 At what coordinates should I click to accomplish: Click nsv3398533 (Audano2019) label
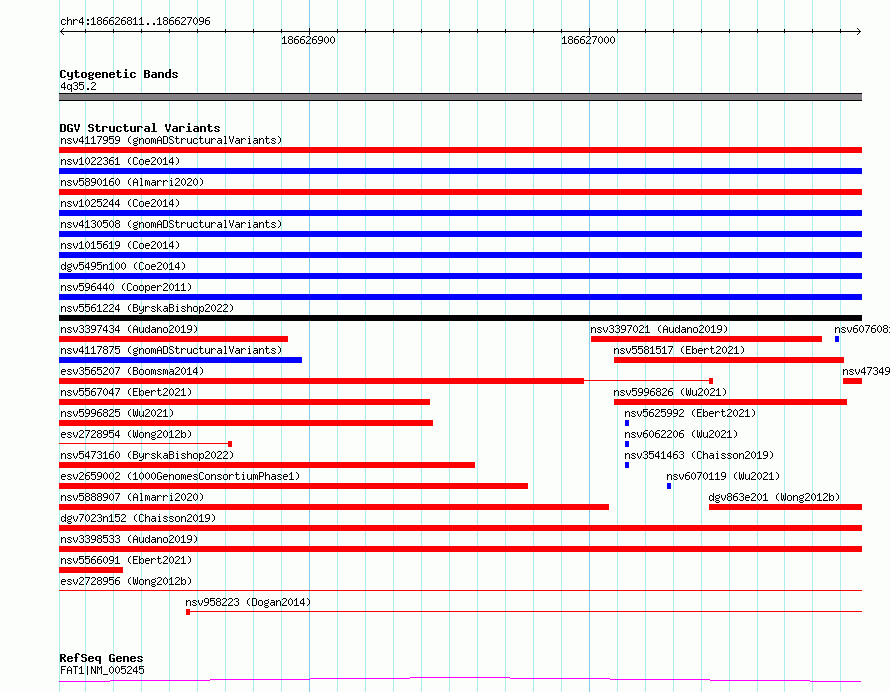pyautogui.click(x=129, y=539)
